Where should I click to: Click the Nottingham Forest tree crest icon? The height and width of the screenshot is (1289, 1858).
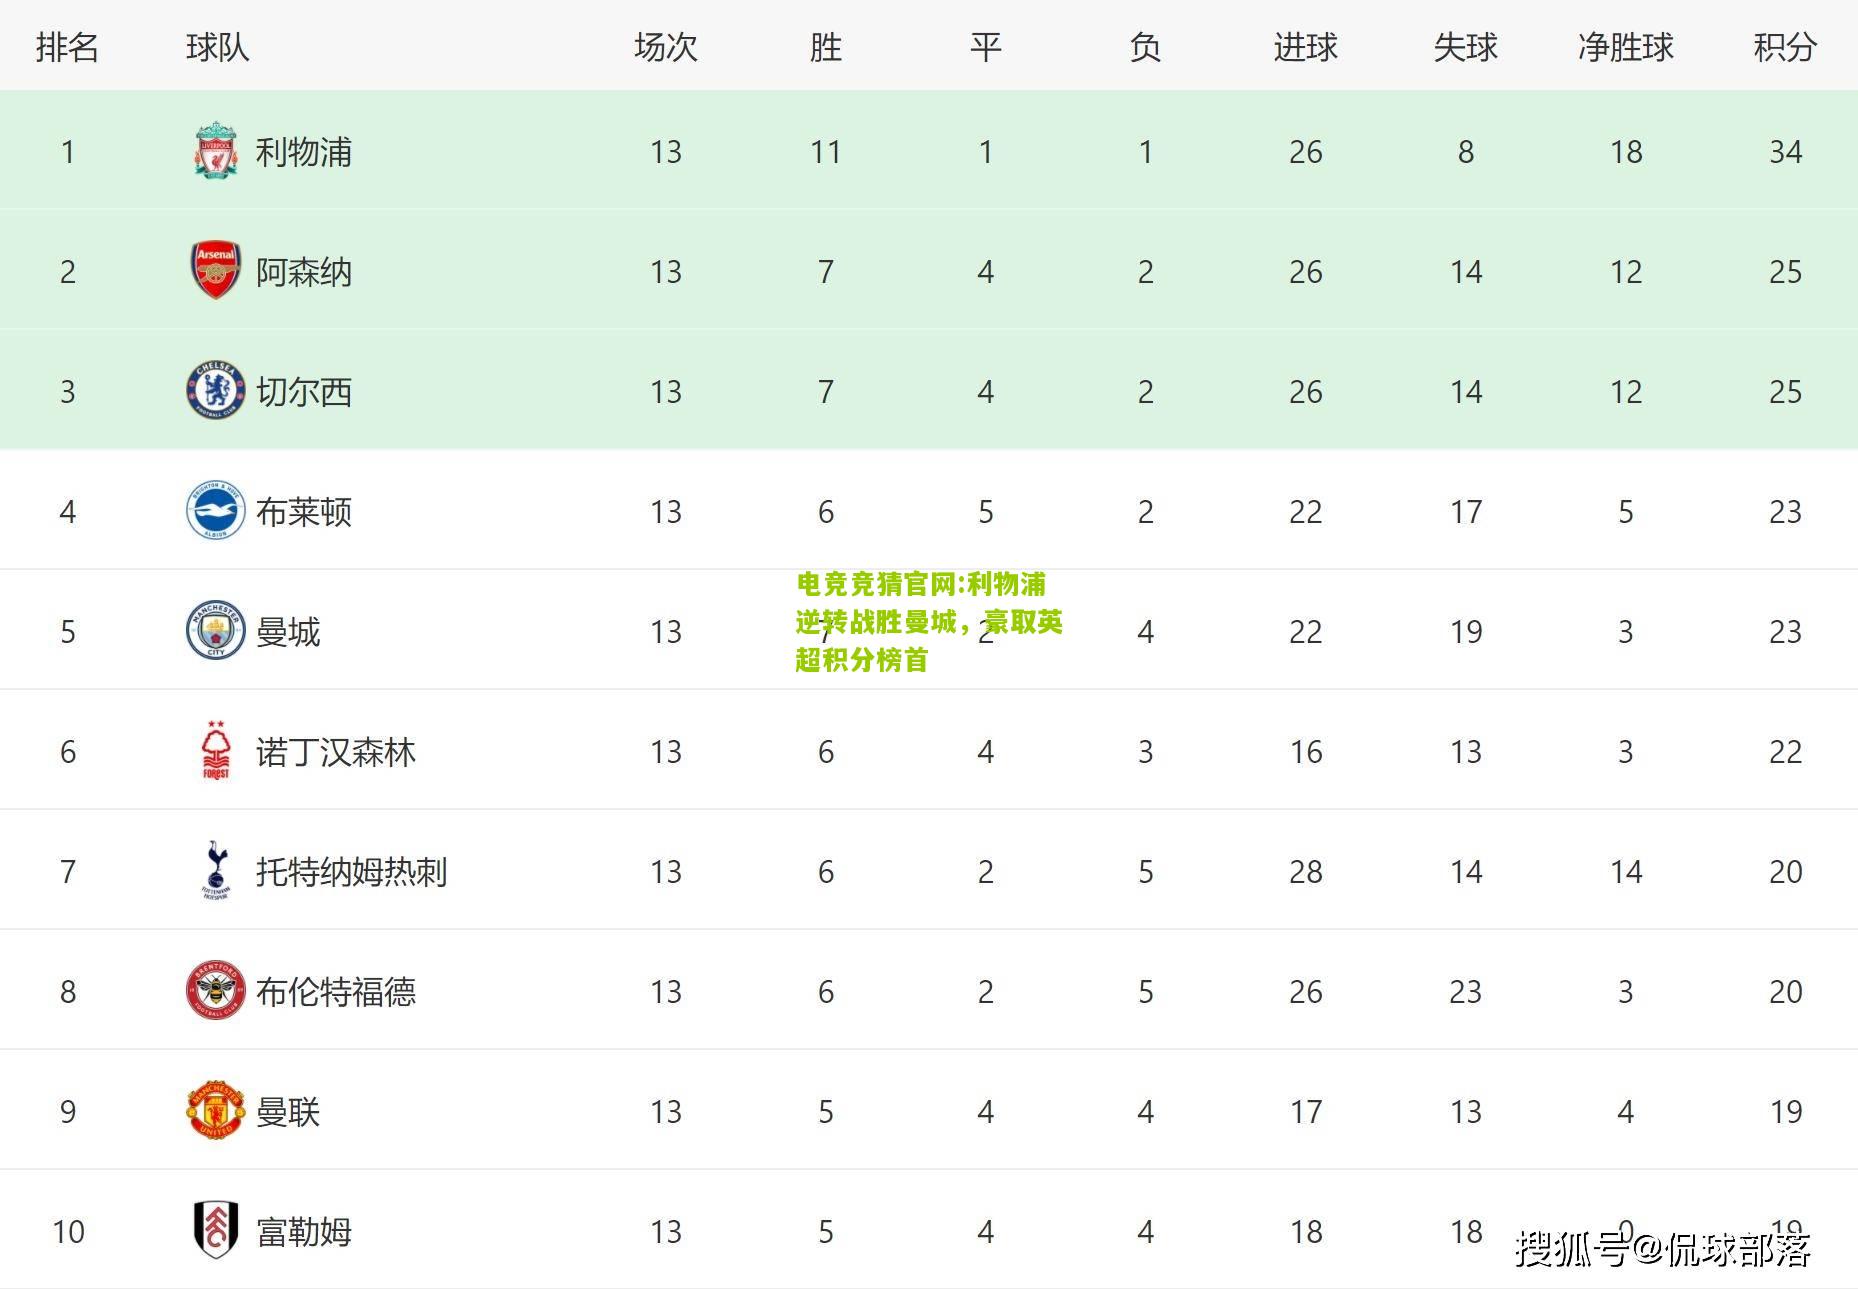pyautogui.click(x=215, y=750)
